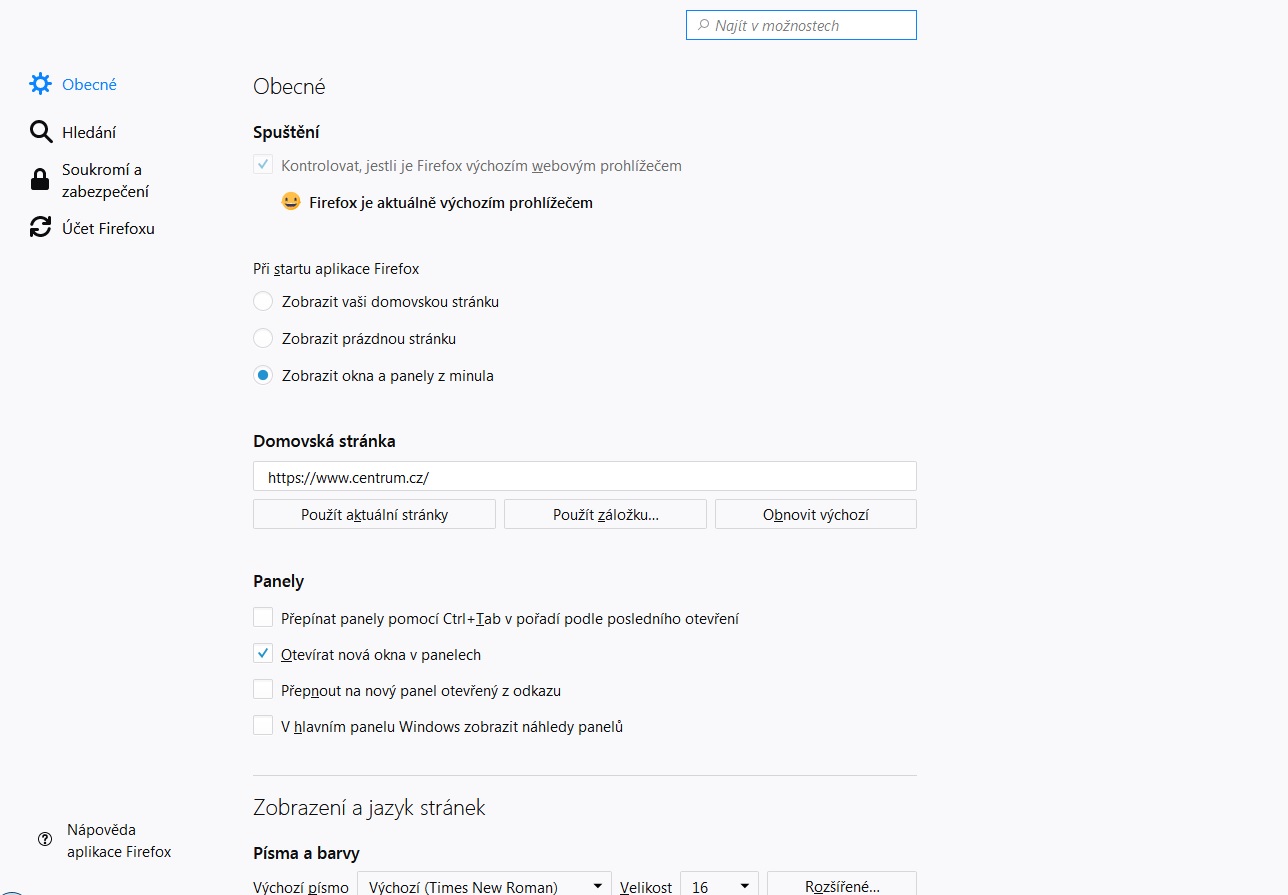
Task: Select Zobrazit vaši domovskou stránku option
Action: pyautogui.click(x=263, y=301)
